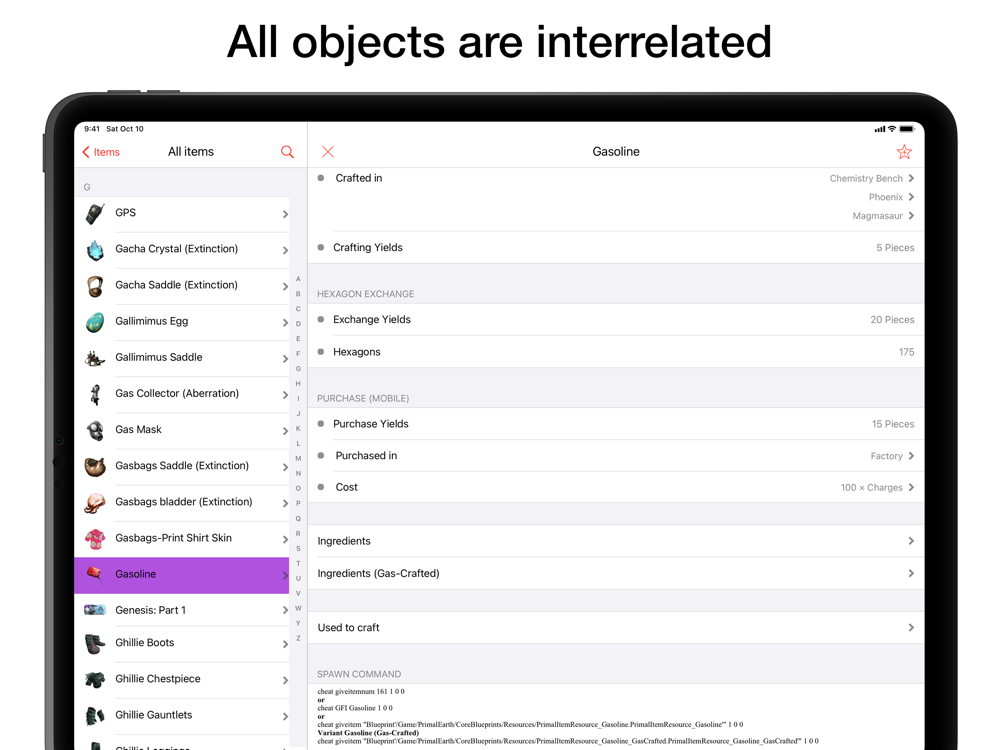
Task: Tap the Genesis: Part 1 icon
Action: pos(95,610)
